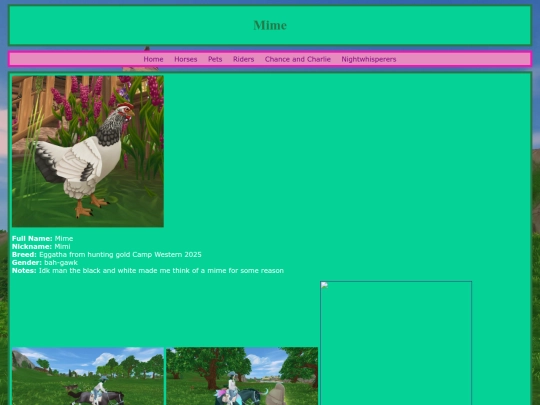The height and width of the screenshot is (405, 540).
Task: Select the Gender: bah-gawk line
Action: tap(45, 262)
